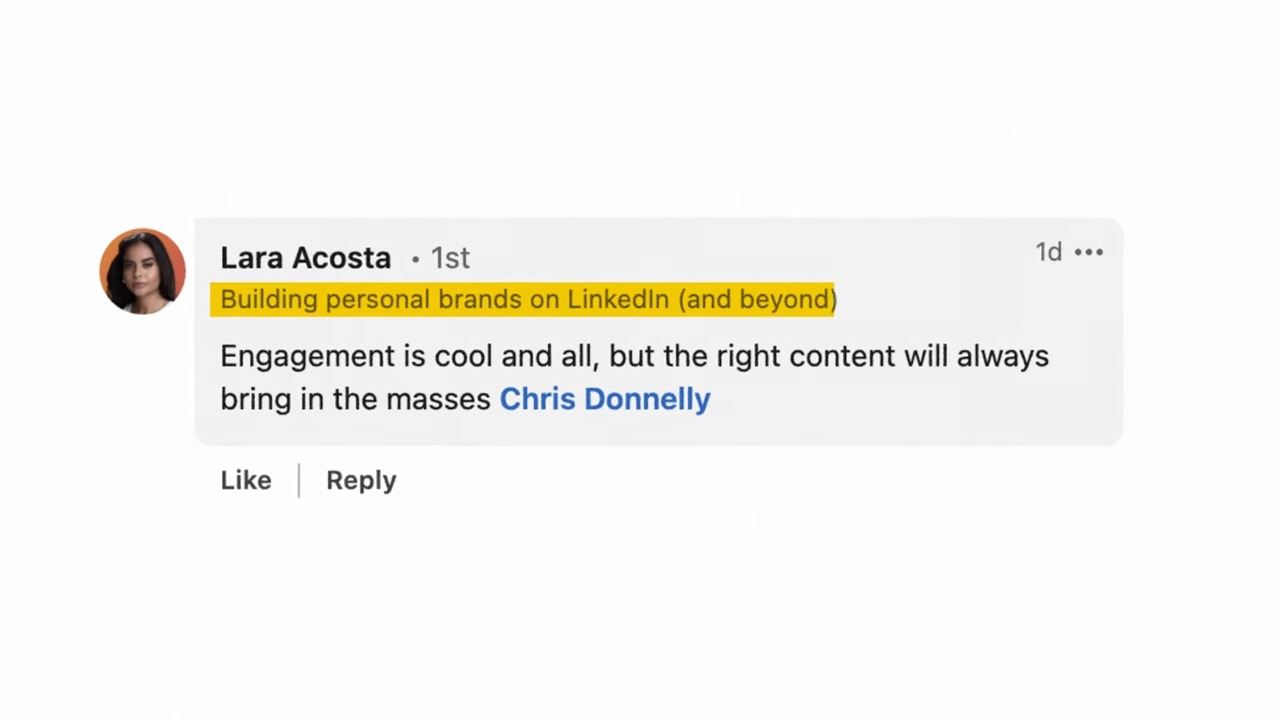Click the "1d" comment timestamp
Screen dimensions: 1280x720
1048,252
